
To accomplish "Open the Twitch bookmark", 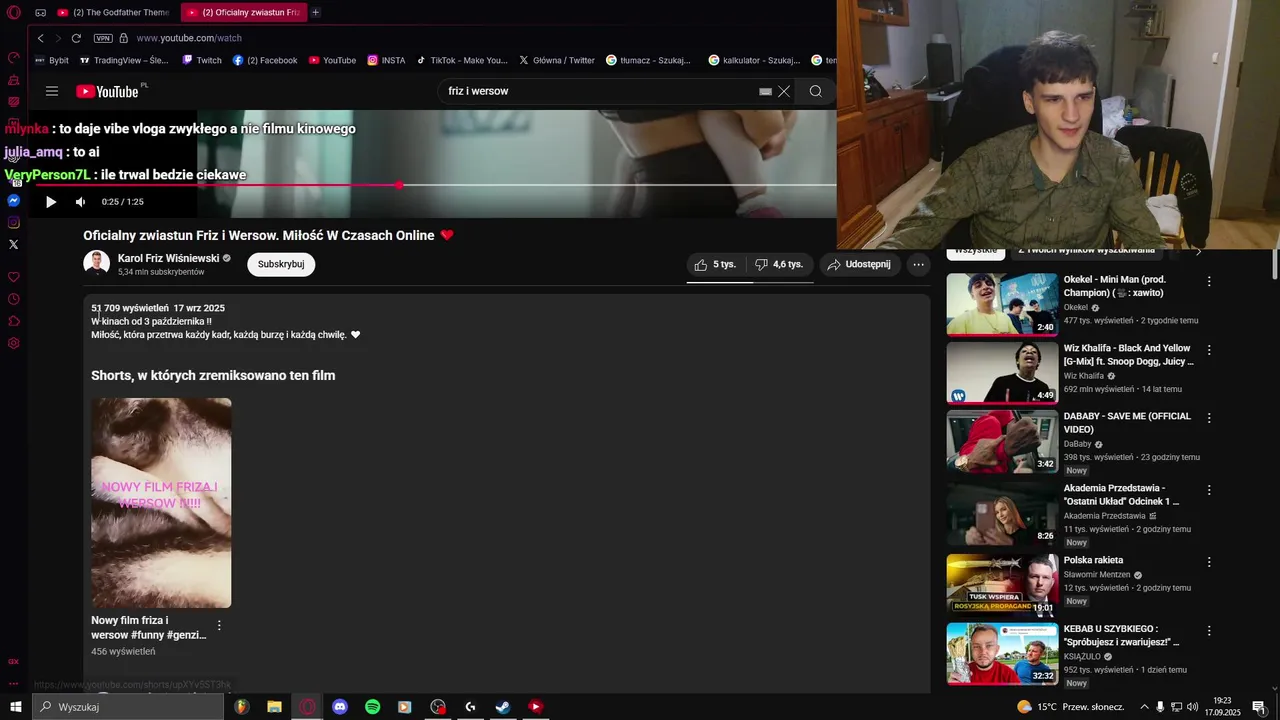I will (x=202, y=60).
